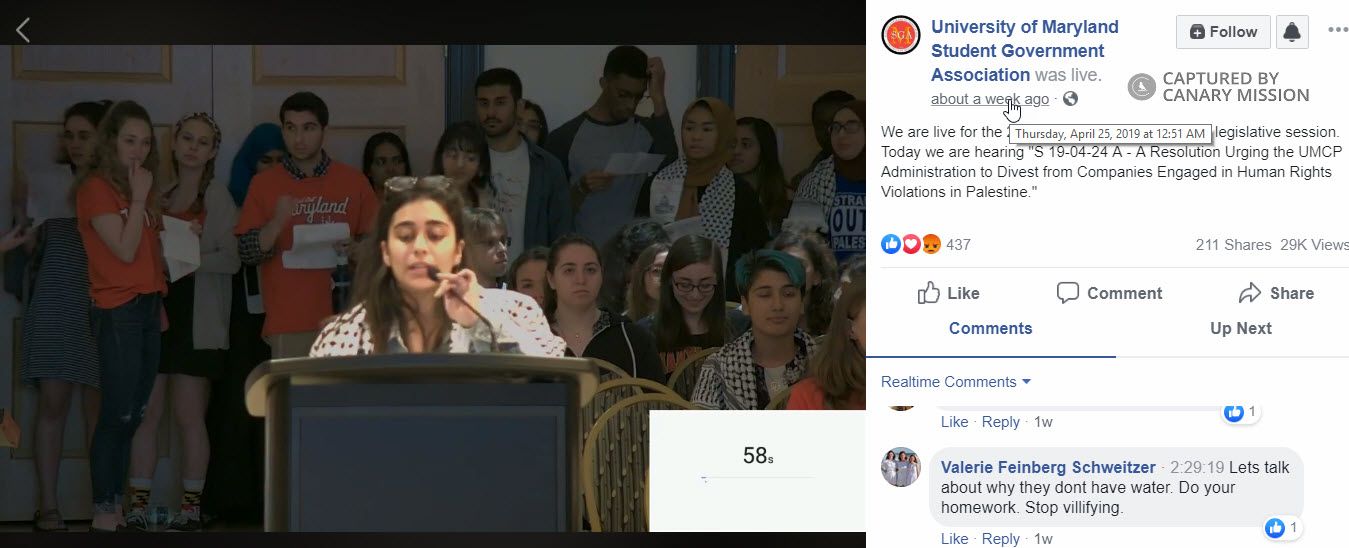Click the 'about a week ago' timestamp
The image size is (1349, 548).
pos(990,99)
